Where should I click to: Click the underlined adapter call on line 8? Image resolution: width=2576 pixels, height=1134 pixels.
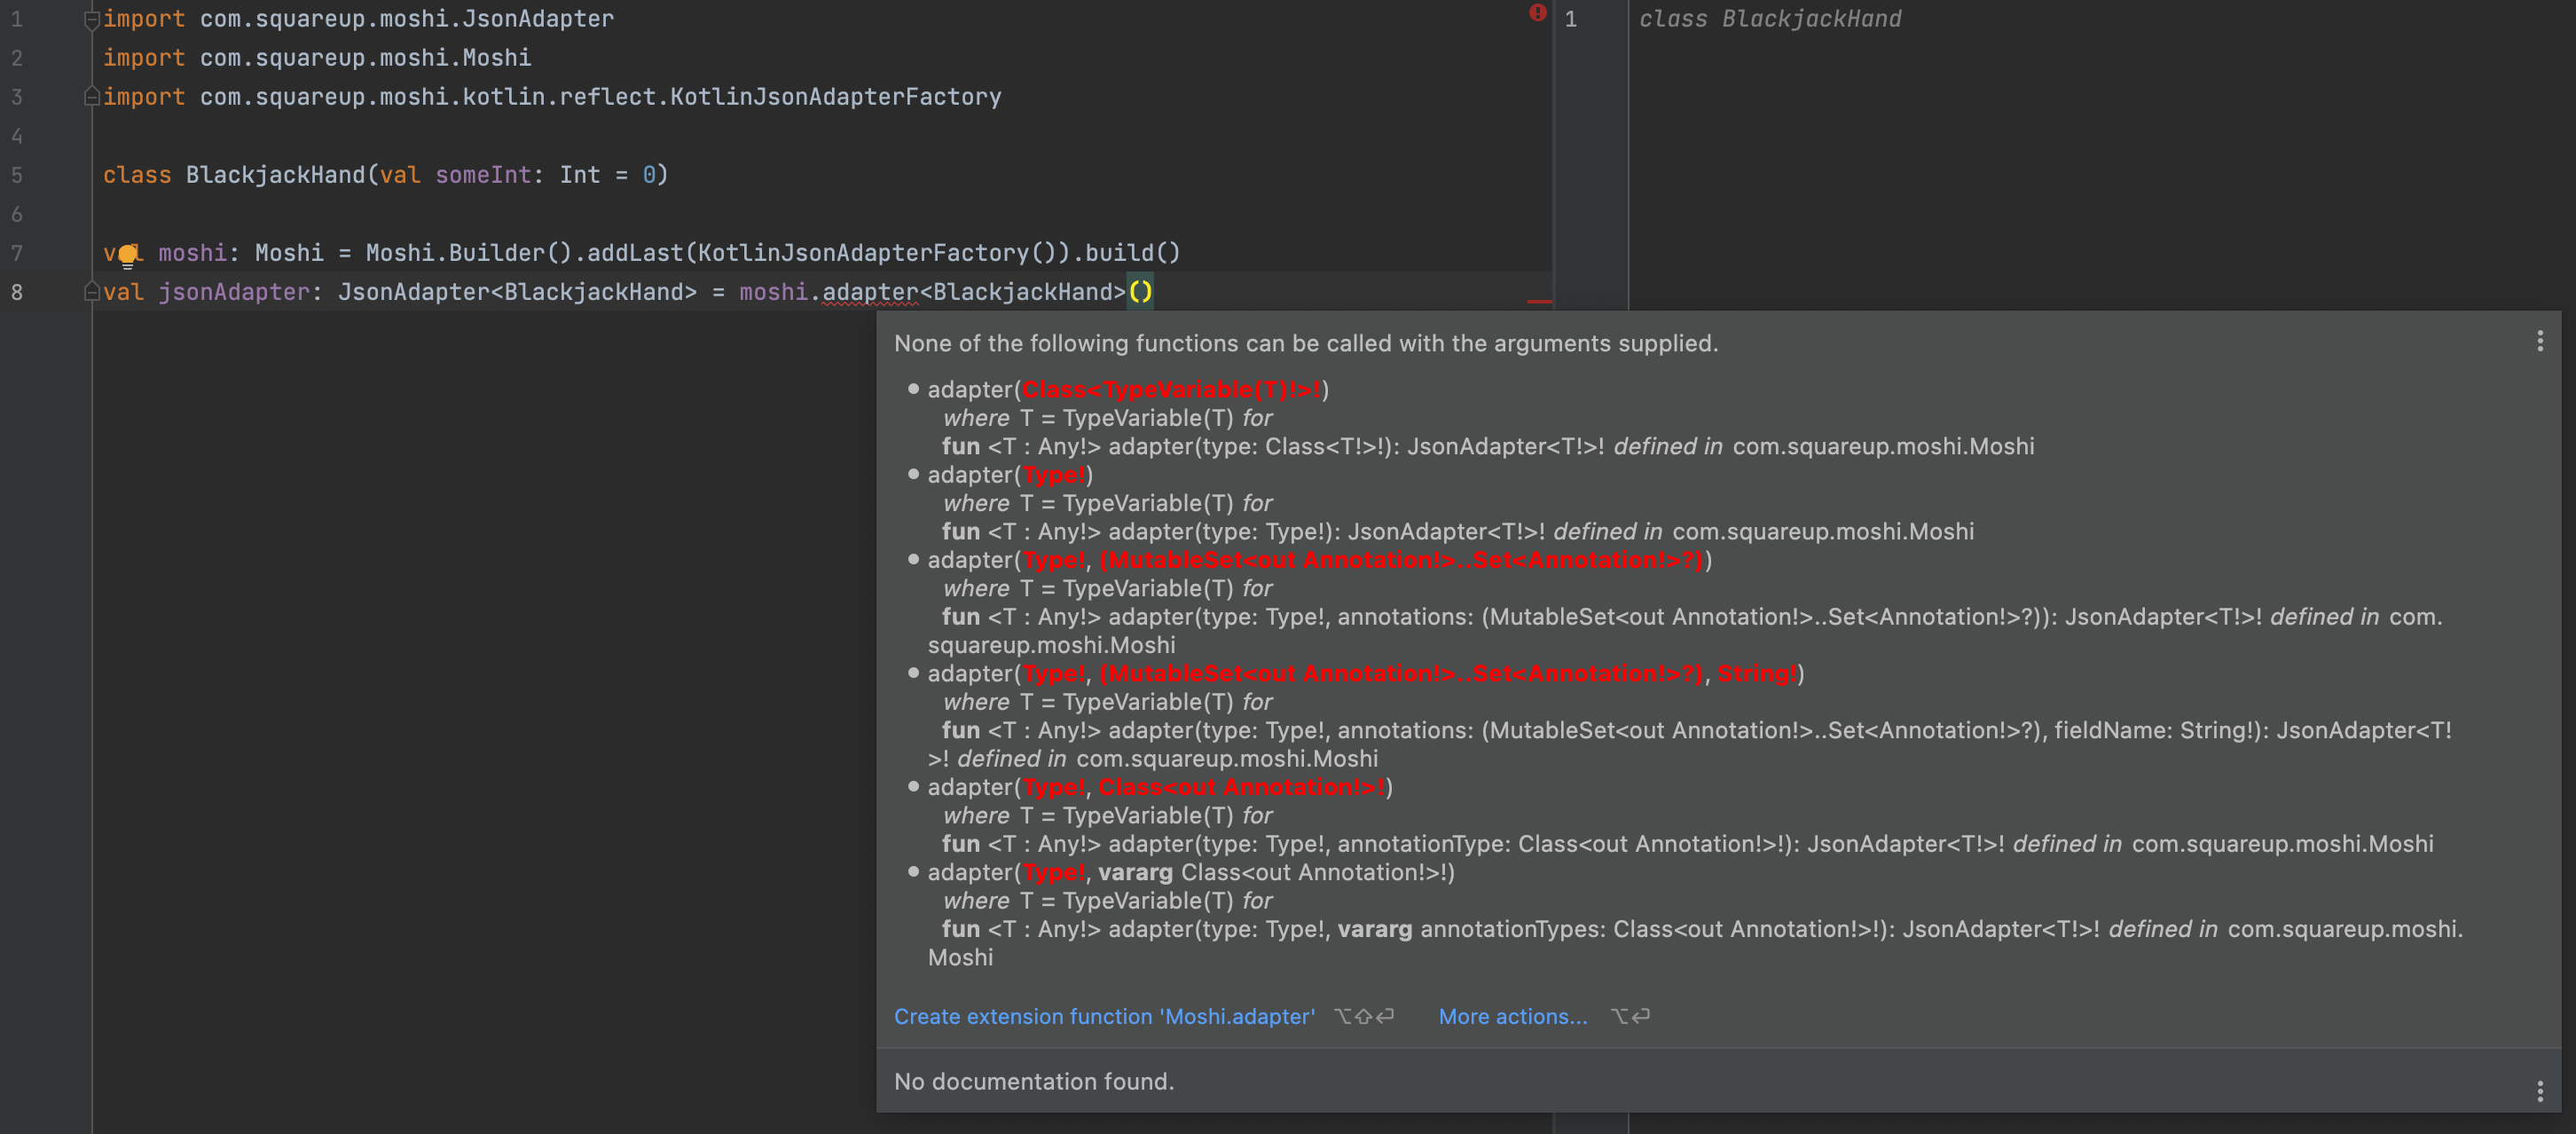tap(869, 291)
